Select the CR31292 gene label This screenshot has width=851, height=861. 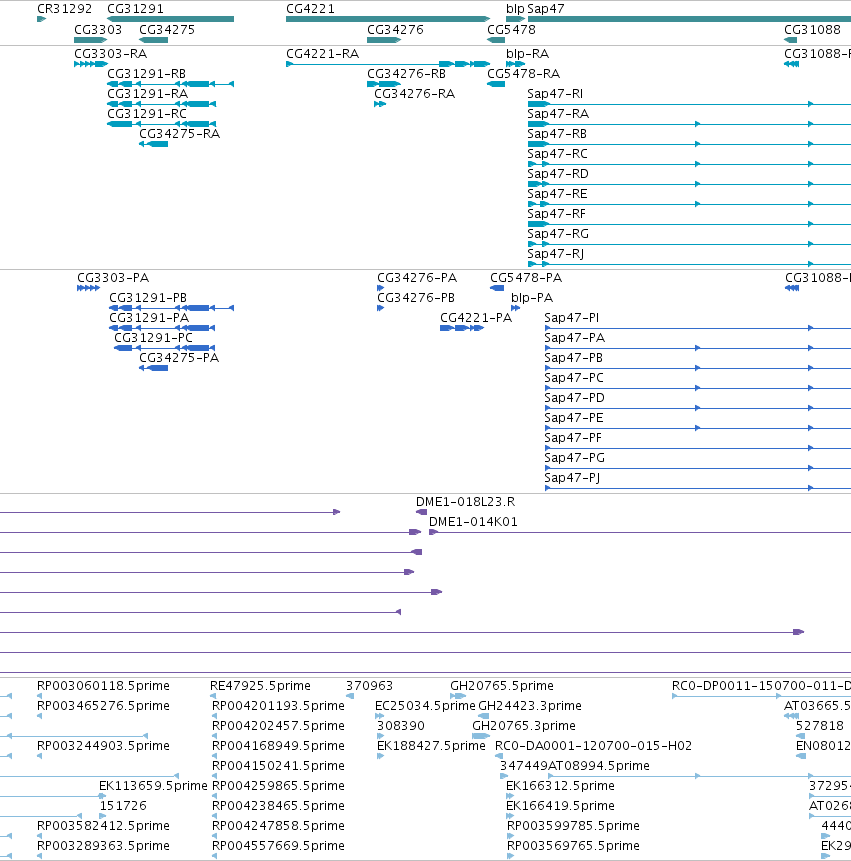click(64, 9)
